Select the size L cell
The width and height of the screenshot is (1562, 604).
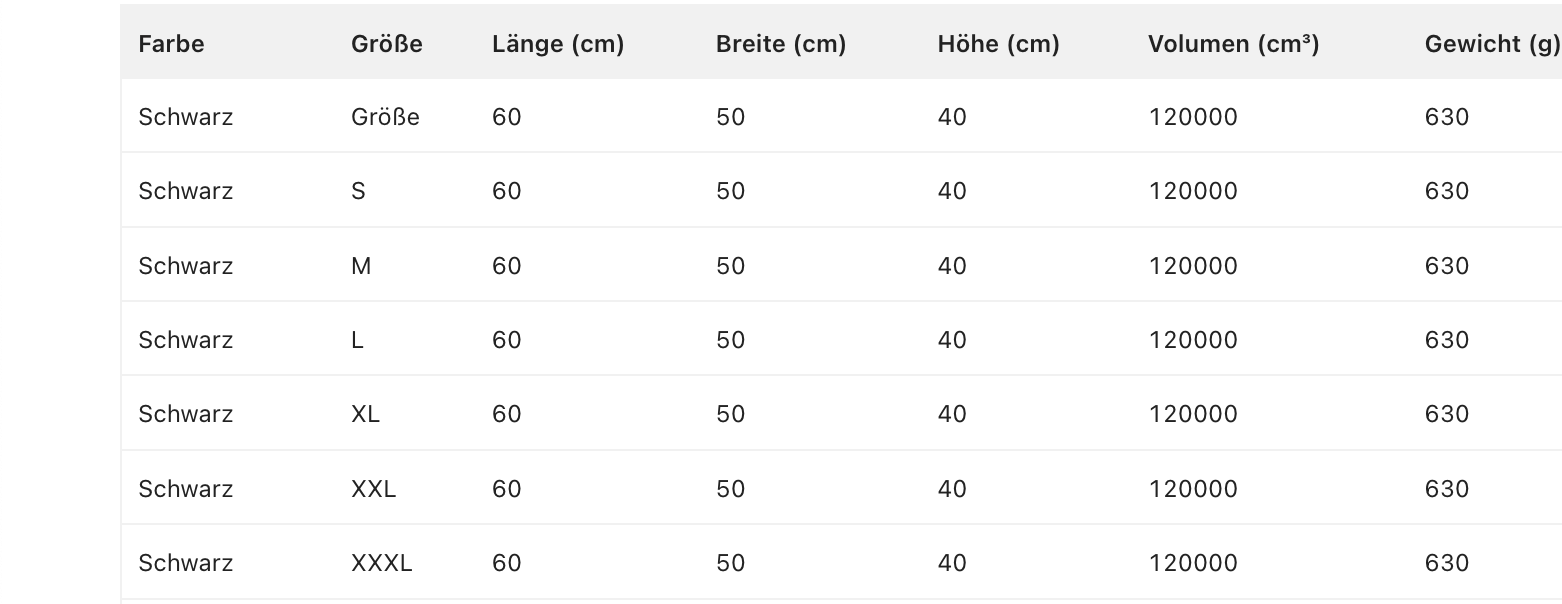click(358, 340)
